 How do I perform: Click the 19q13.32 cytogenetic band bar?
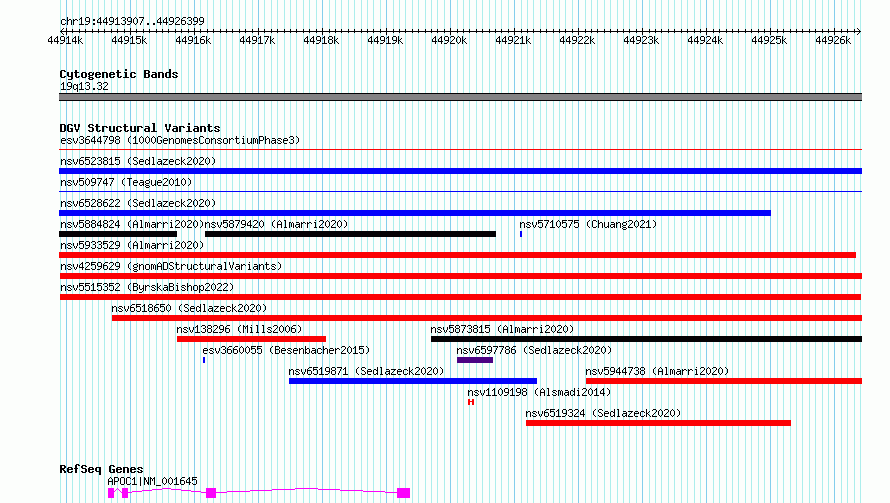pos(460,97)
